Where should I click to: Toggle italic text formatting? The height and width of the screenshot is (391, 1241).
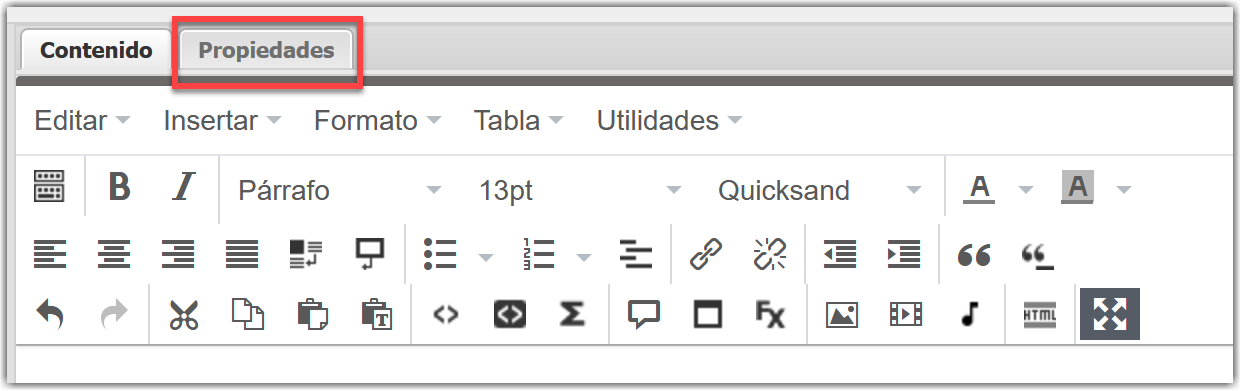(x=183, y=188)
